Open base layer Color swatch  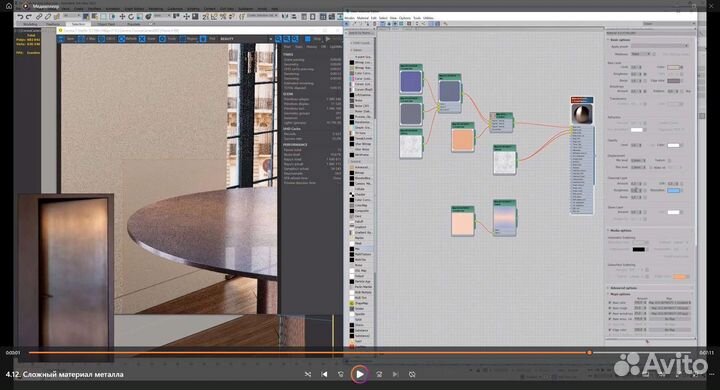[674, 67]
